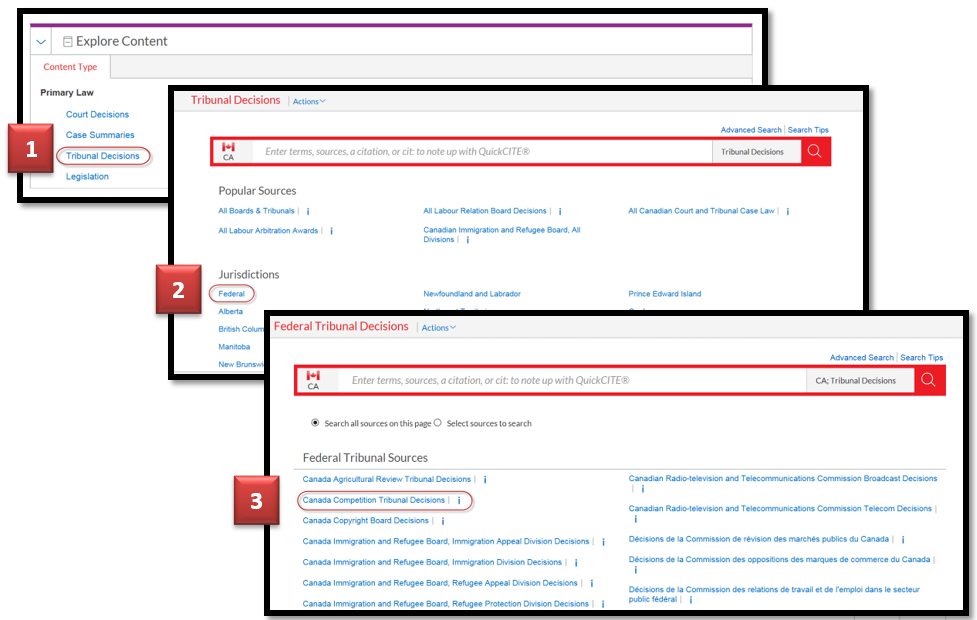Click the CA flag jurisdiction icon in Federal Tribunal search
977x620 pixels.
point(313,380)
